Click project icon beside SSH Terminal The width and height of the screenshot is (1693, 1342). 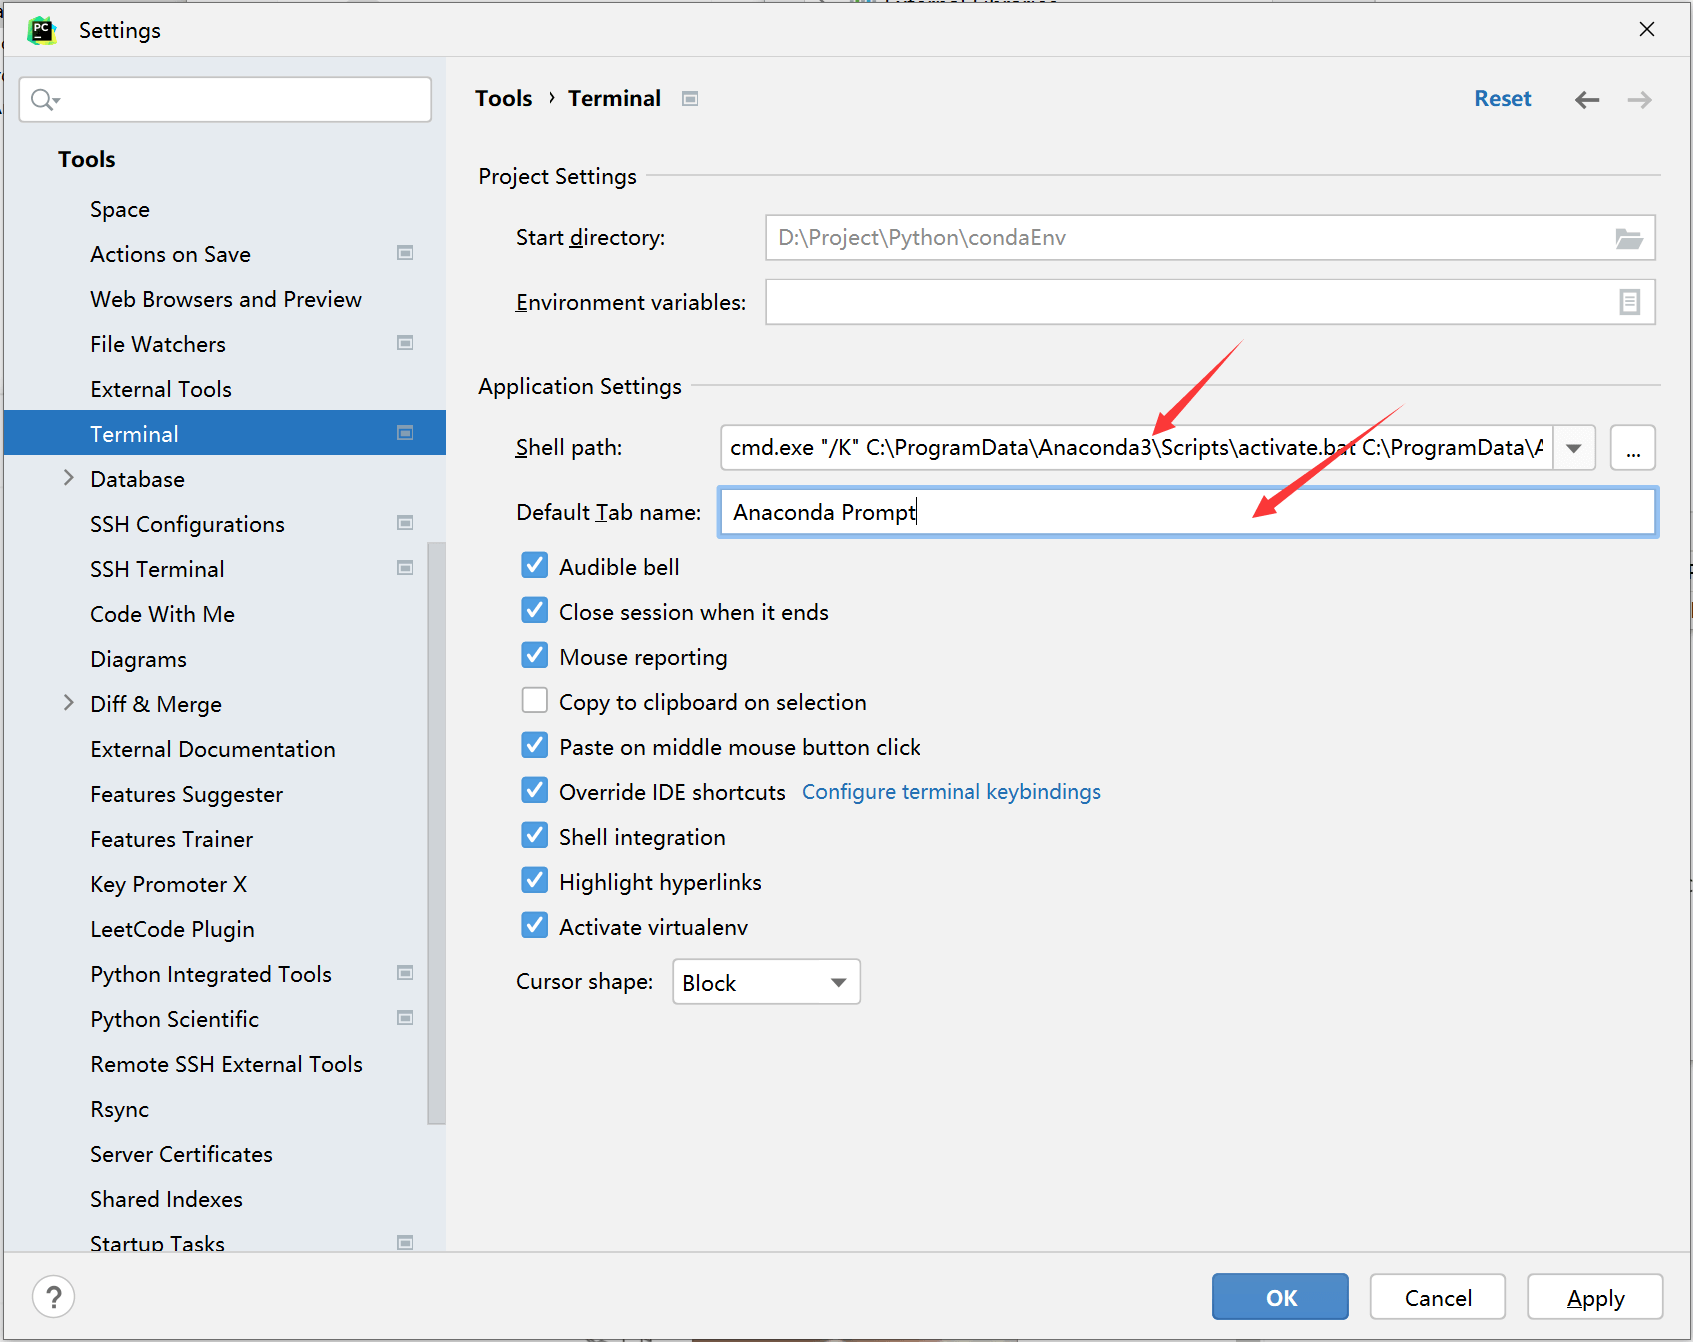pos(405,568)
